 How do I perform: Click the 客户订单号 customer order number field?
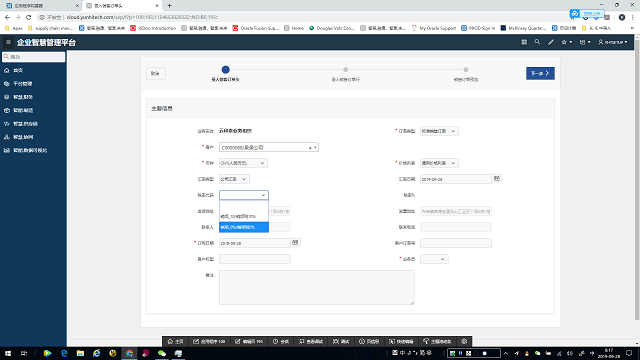[x=456, y=243]
